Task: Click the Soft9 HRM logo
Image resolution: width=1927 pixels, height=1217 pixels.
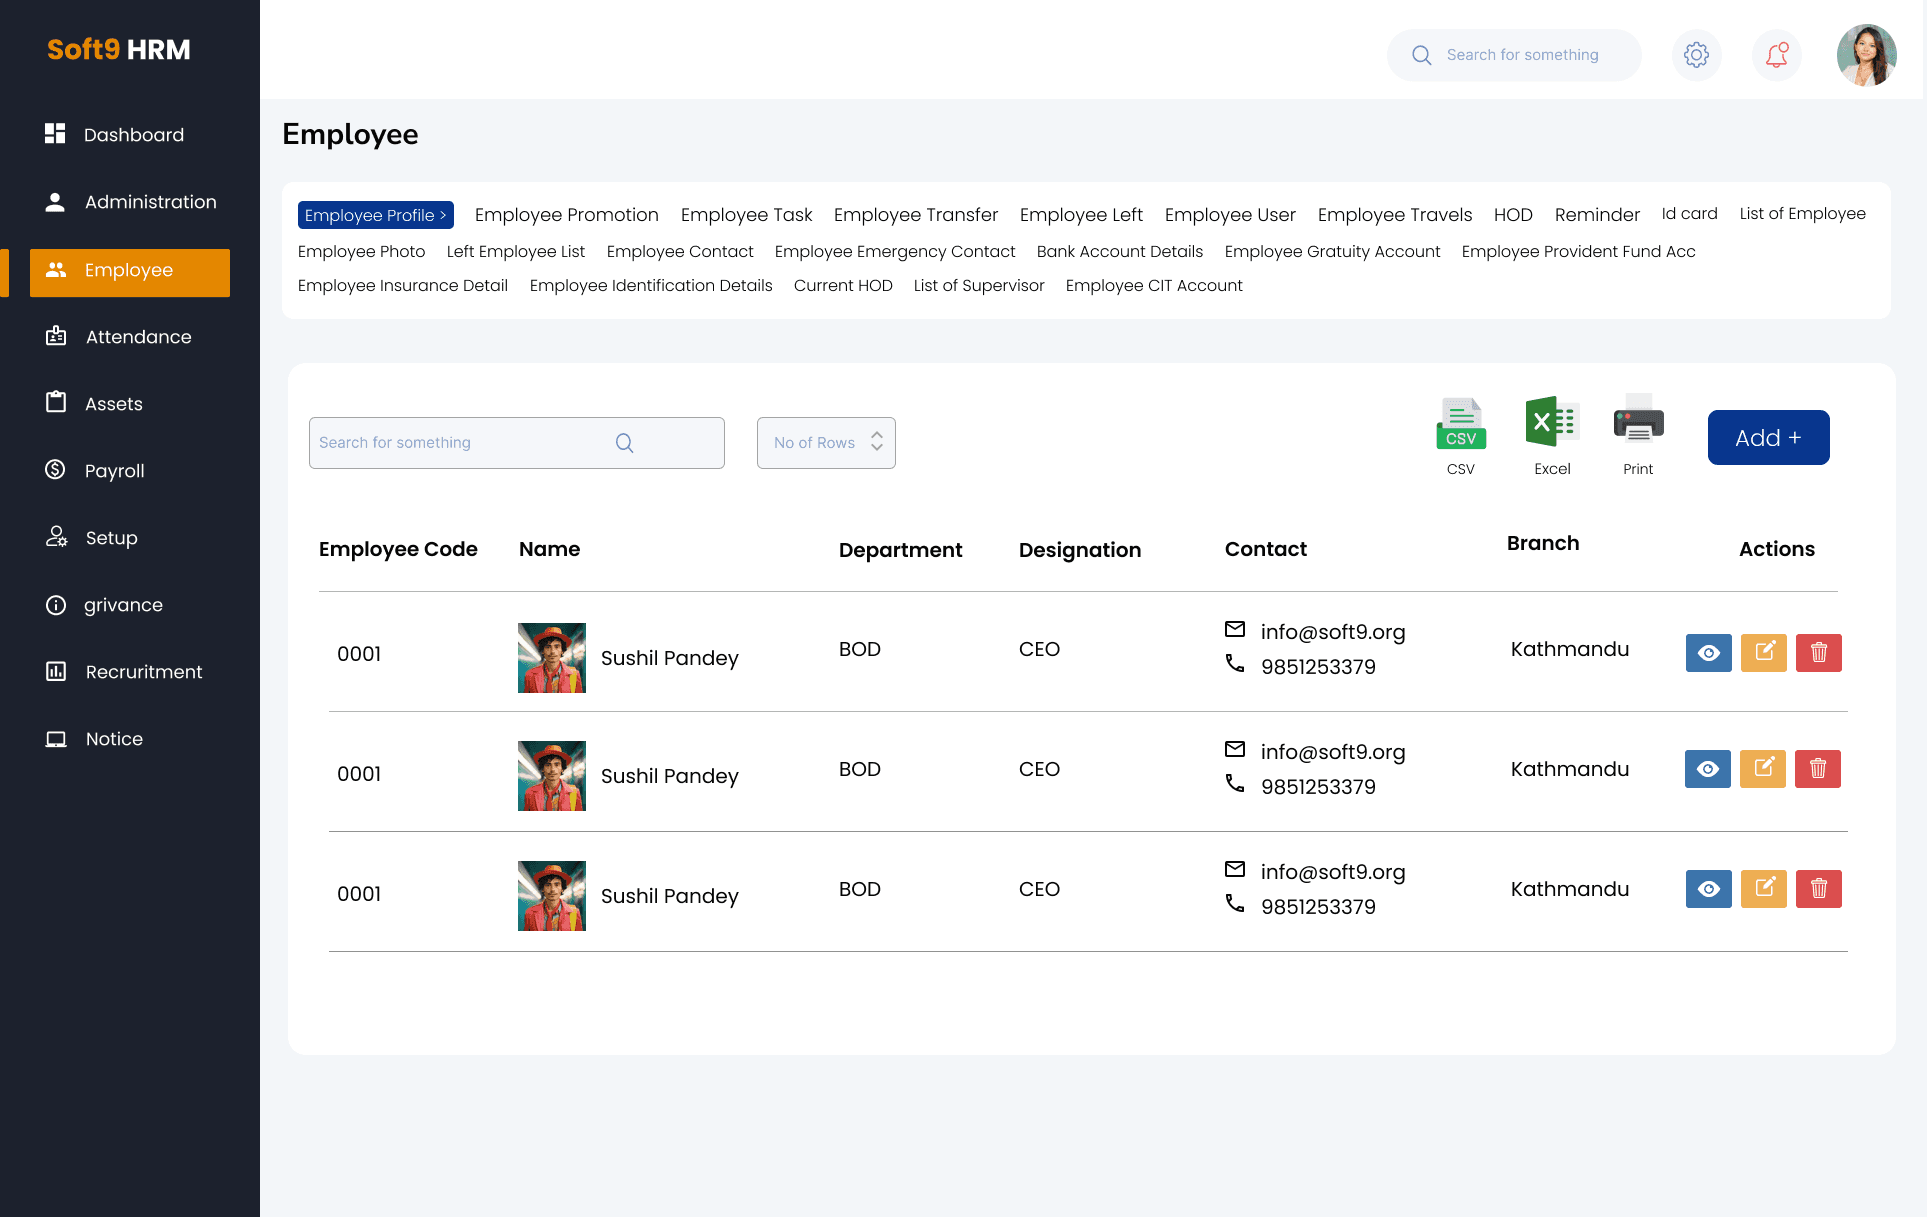Action: coord(119,50)
